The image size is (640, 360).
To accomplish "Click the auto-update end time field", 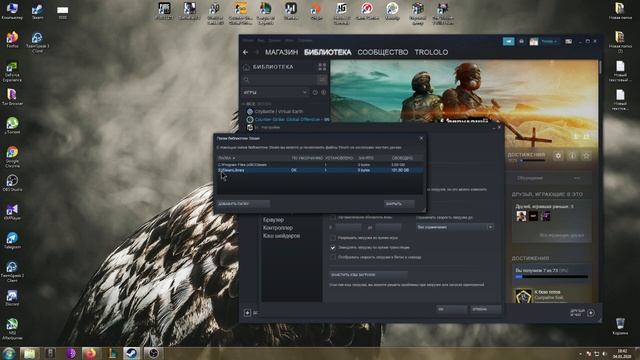I will tap(388, 227).
